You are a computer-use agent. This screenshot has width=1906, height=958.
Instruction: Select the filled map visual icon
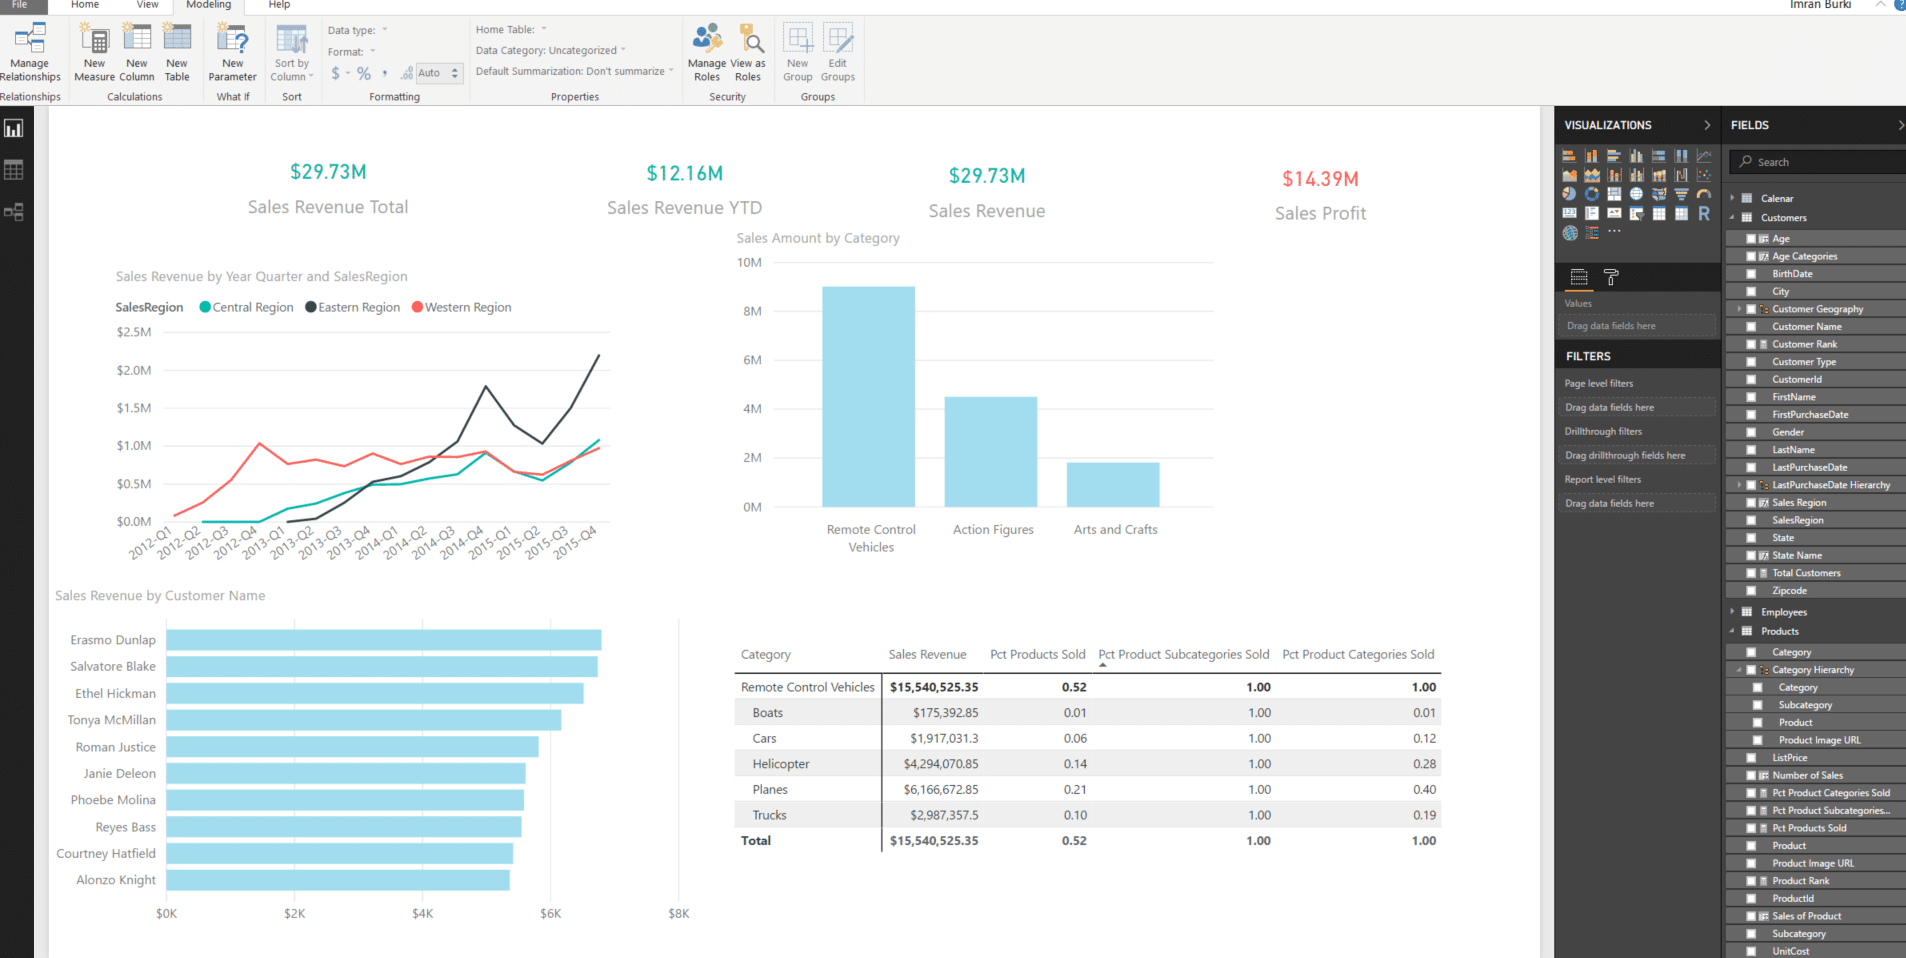pos(1660,194)
